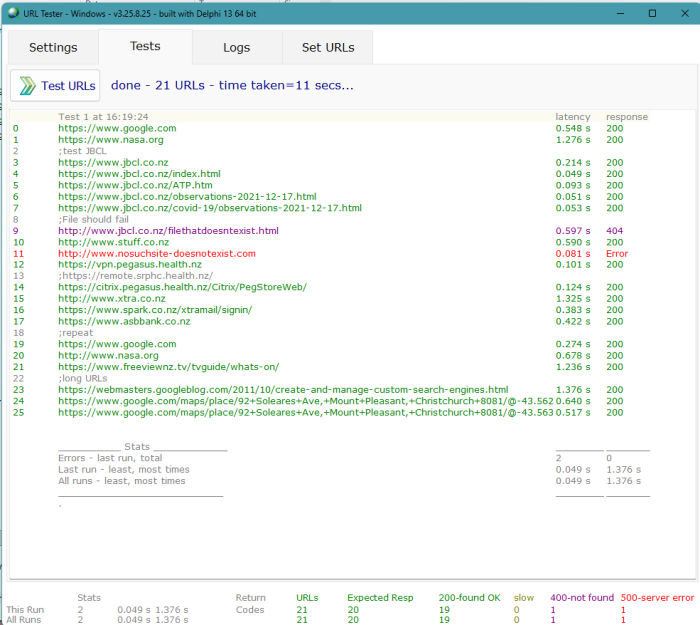Click the https://www.asbbank.co.nz entry
The height and width of the screenshot is (625, 700).
(124, 321)
